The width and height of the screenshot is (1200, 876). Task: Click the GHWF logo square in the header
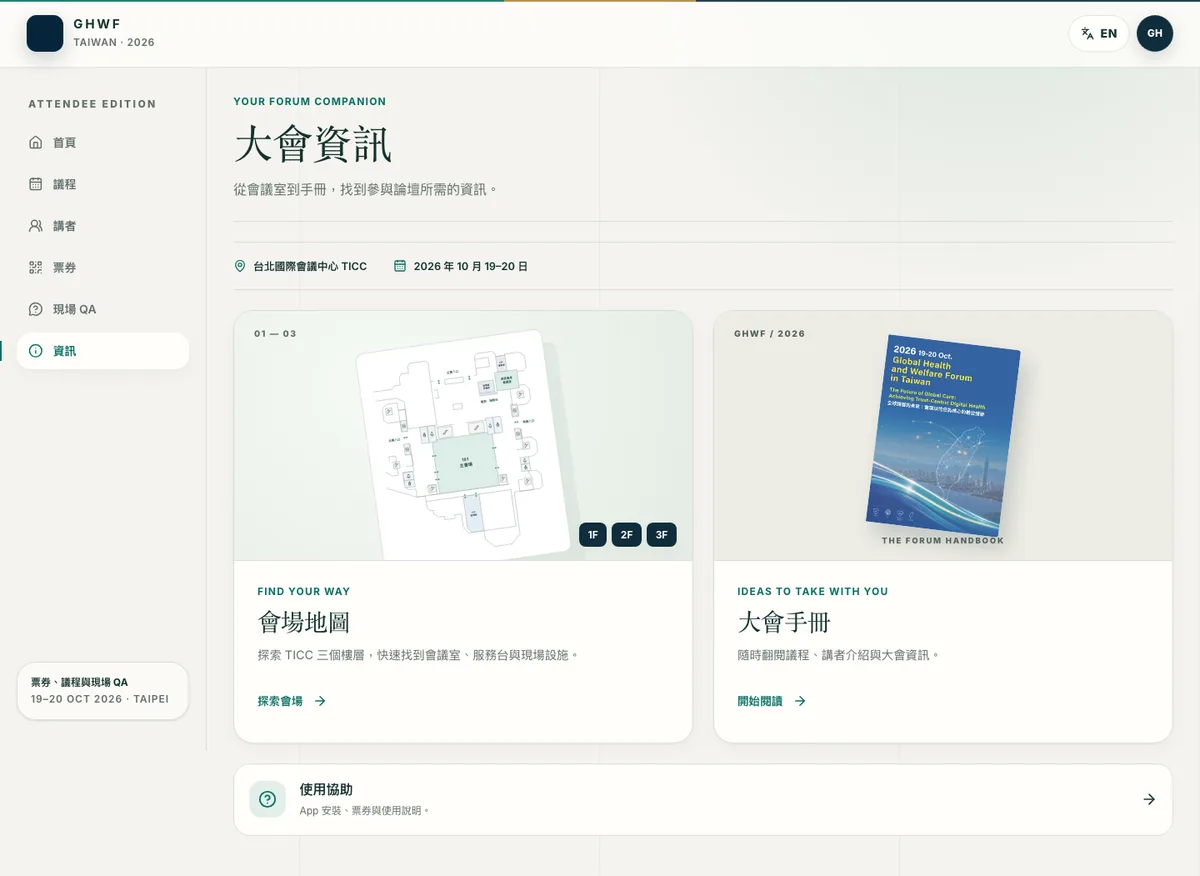tap(45, 33)
